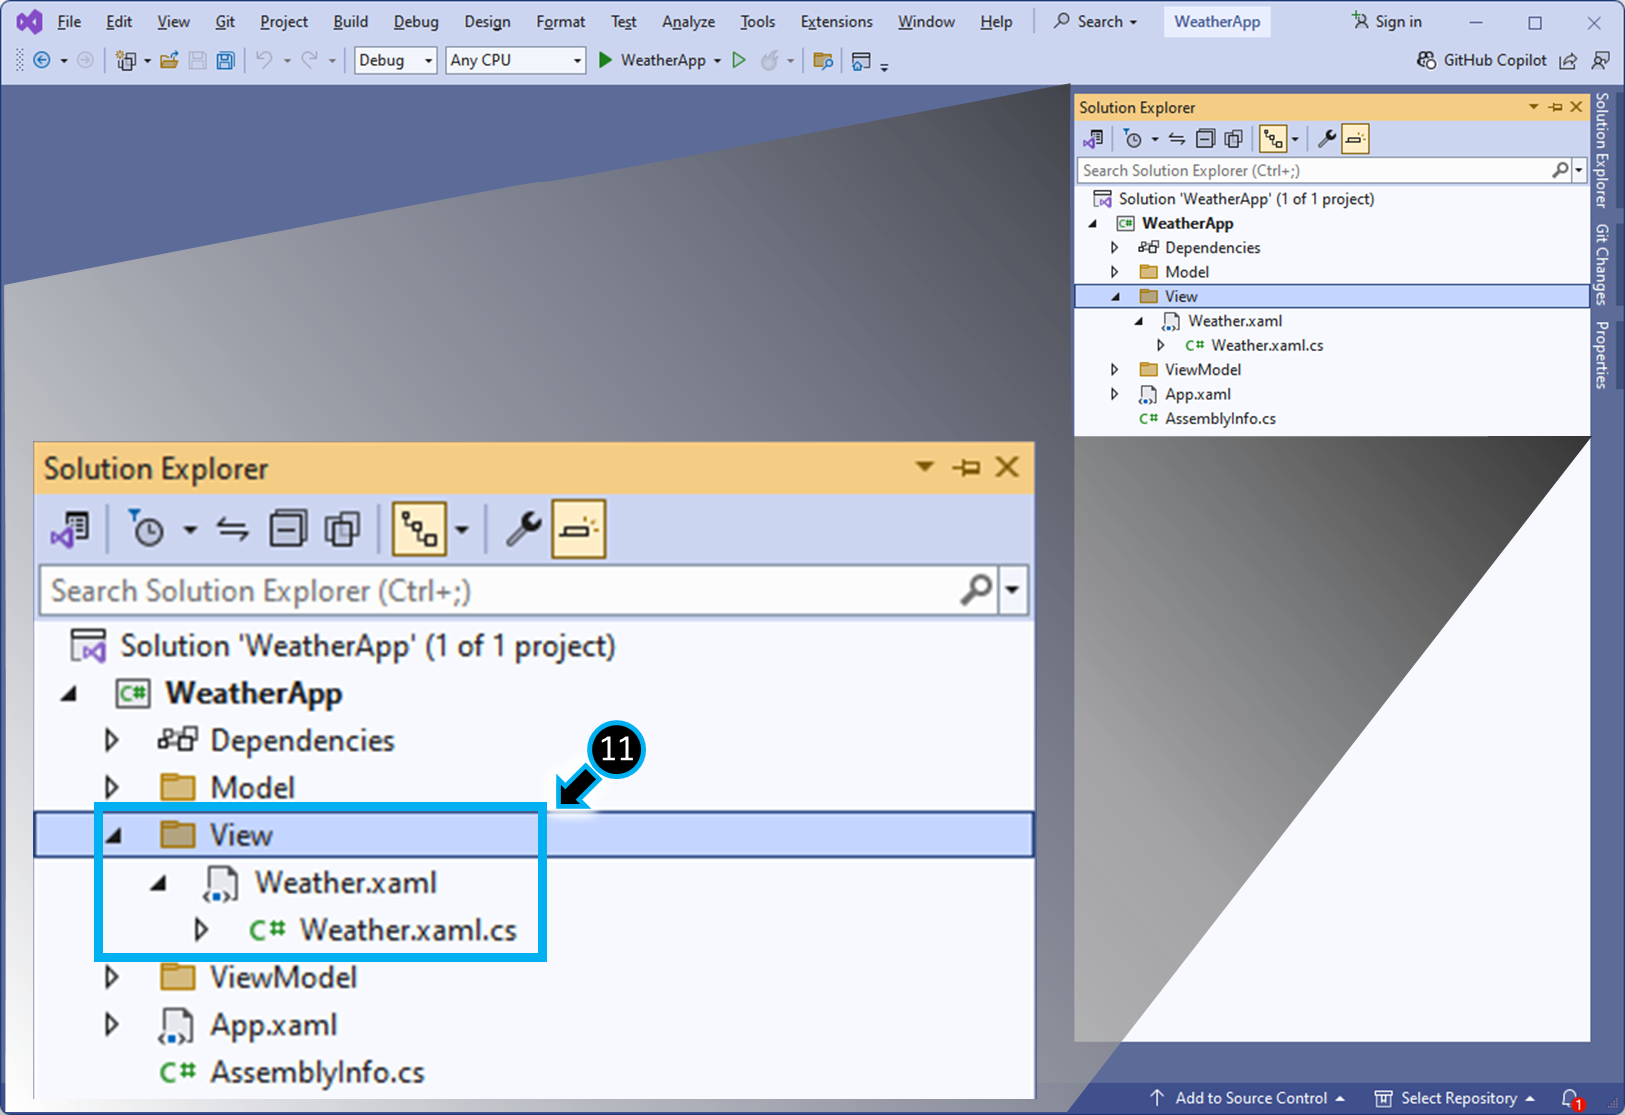Click the window layout icon in the main toolbar
Image resolution: width=1625 pixels, height=1115 pixels.
(861, 60)
